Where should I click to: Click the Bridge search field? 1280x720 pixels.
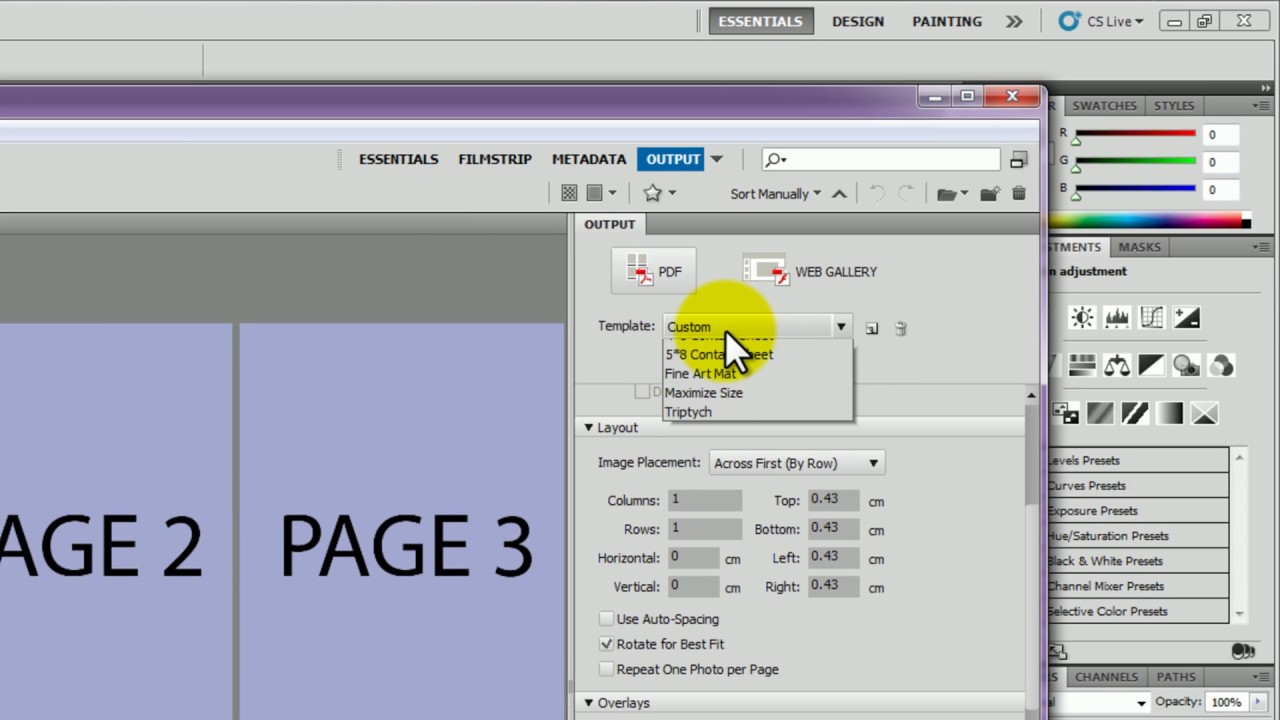(881, 159)
